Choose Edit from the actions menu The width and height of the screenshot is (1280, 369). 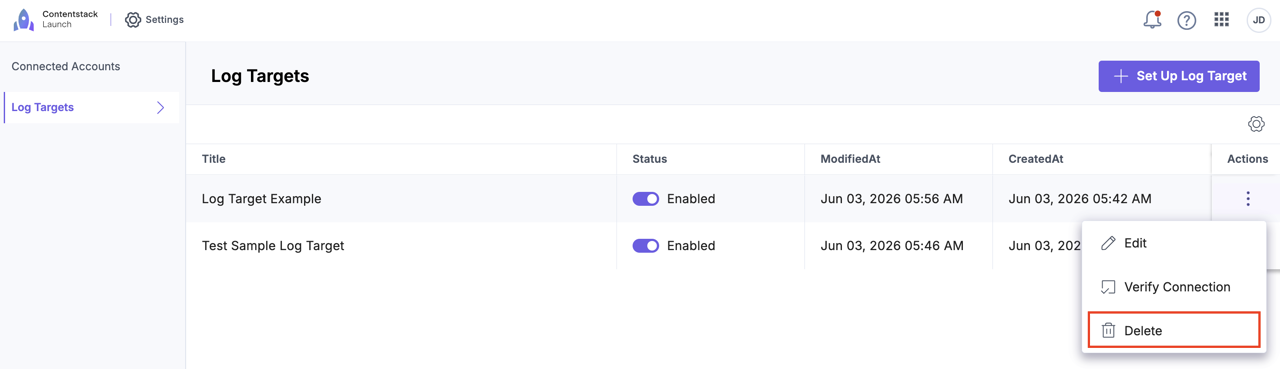1174,243
